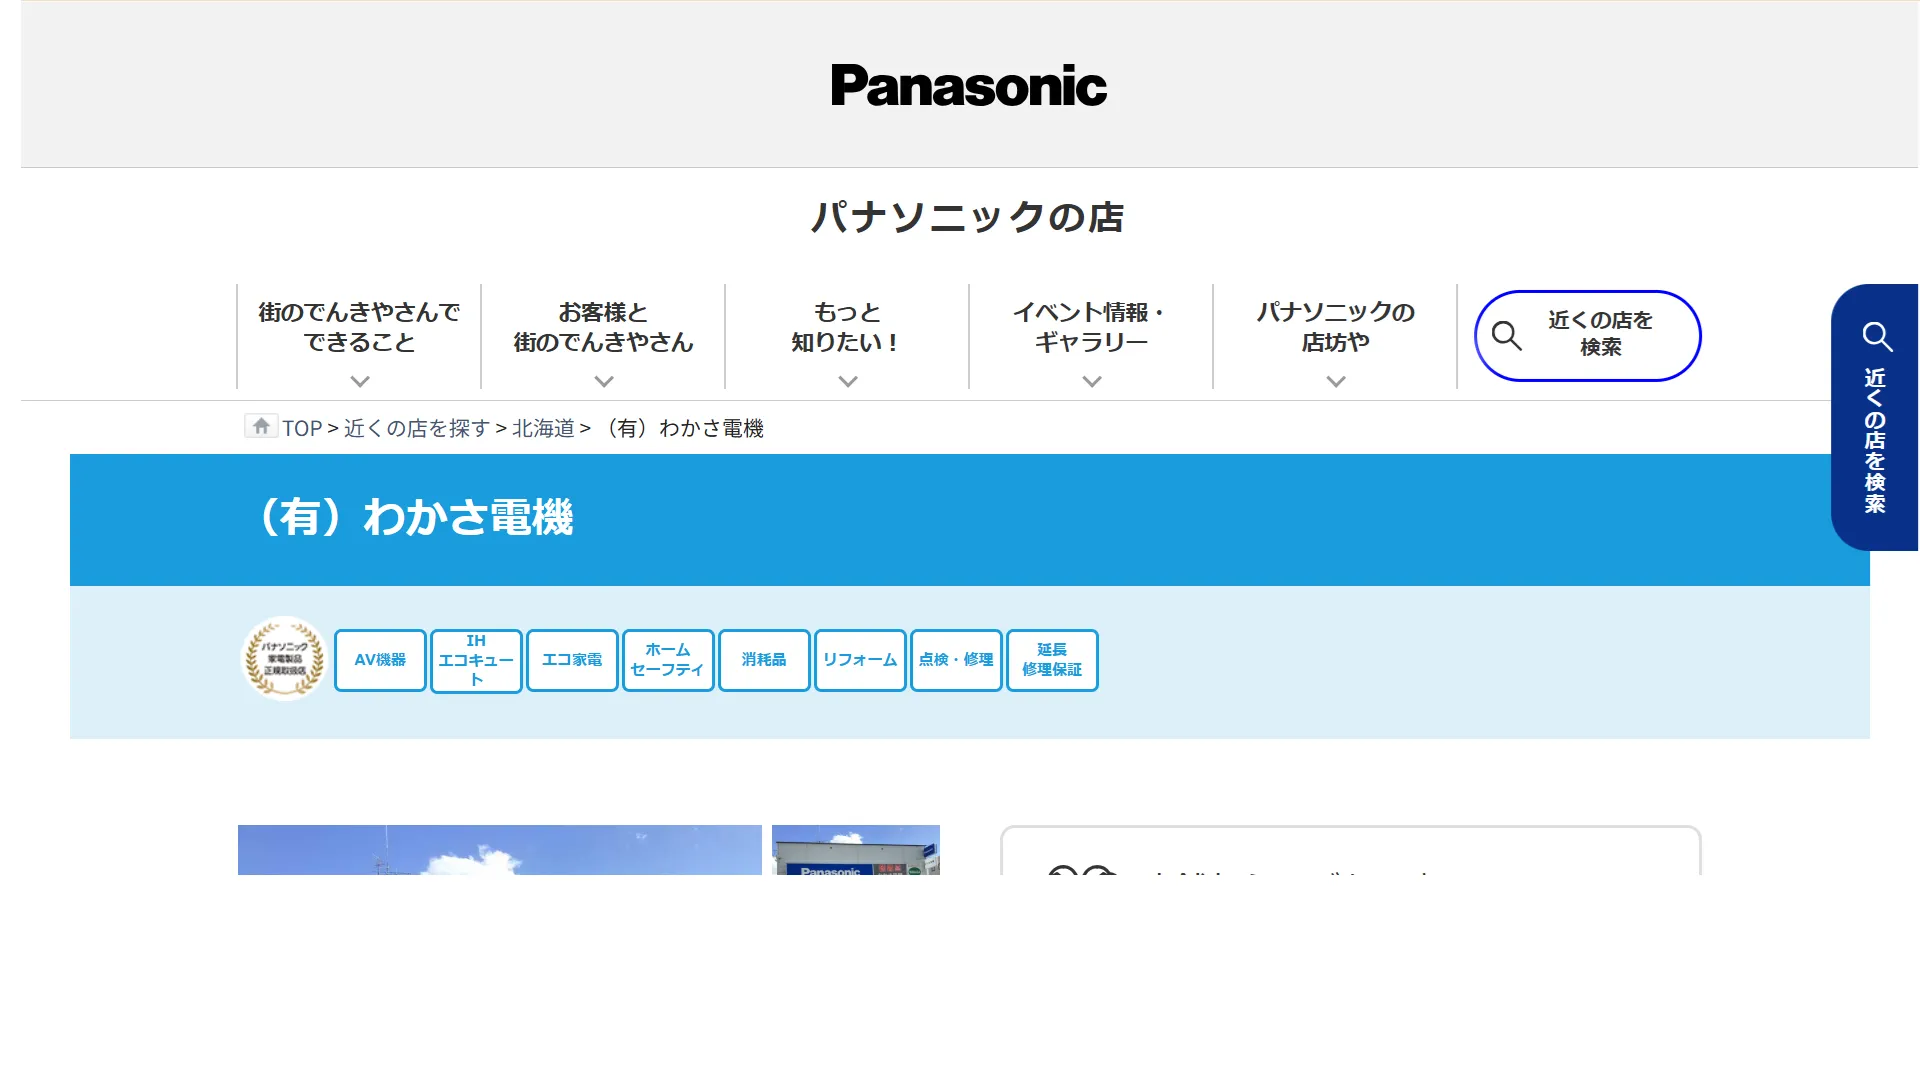Select the 点検・修理 category tag
This screenshot has width=1920, height=1080.
tap(956, 660)
